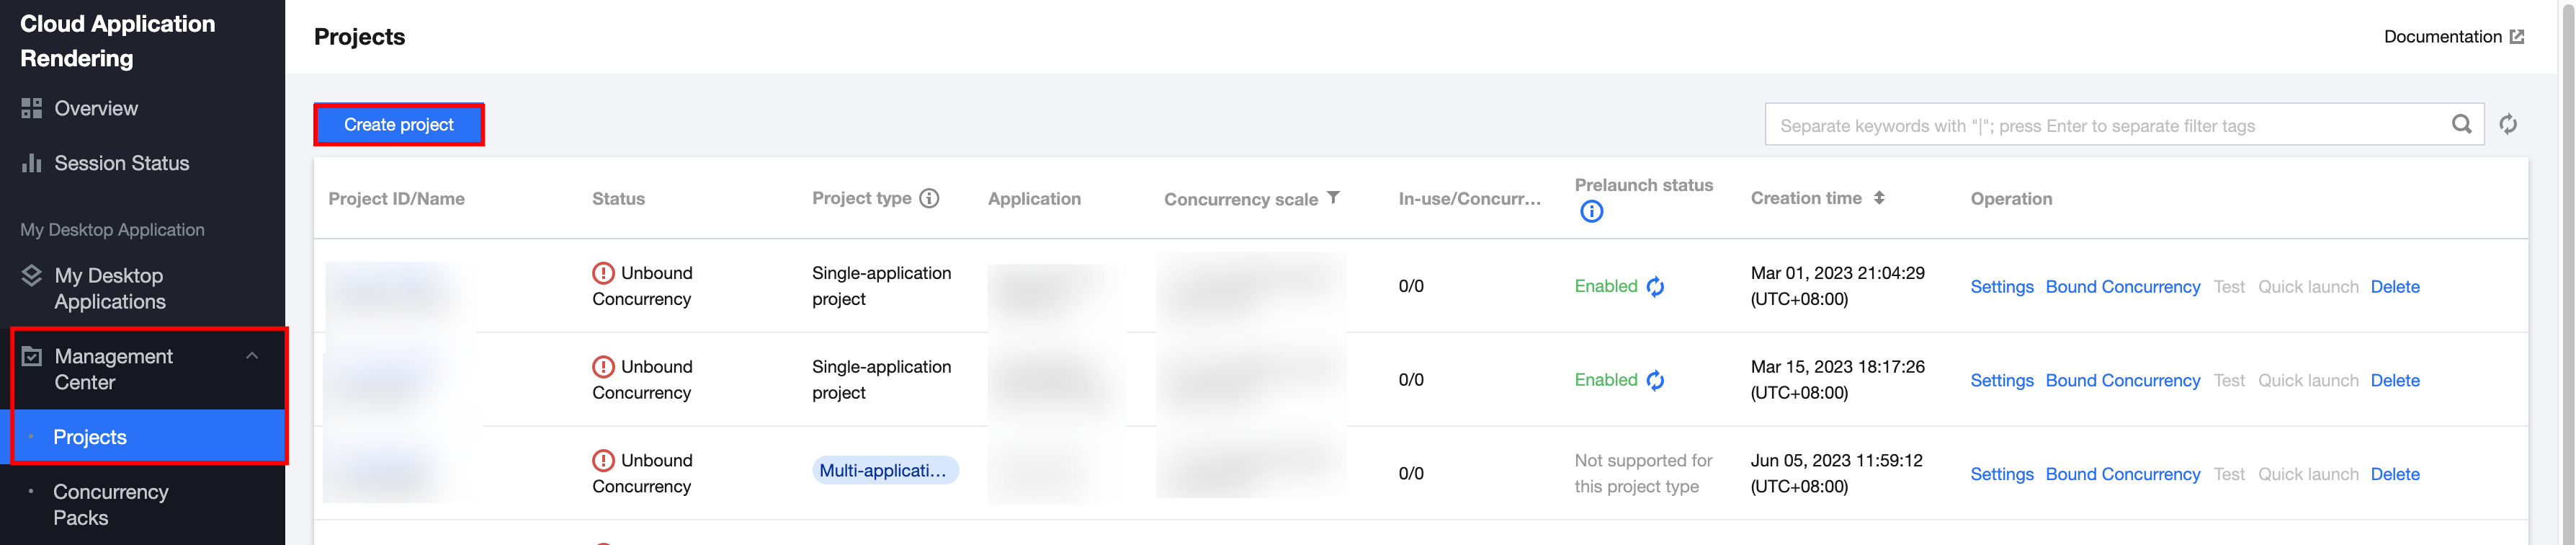Click the Prelaunch status info icon
This screenshot has height=545, width=2576.
(x=1591, y=212)
